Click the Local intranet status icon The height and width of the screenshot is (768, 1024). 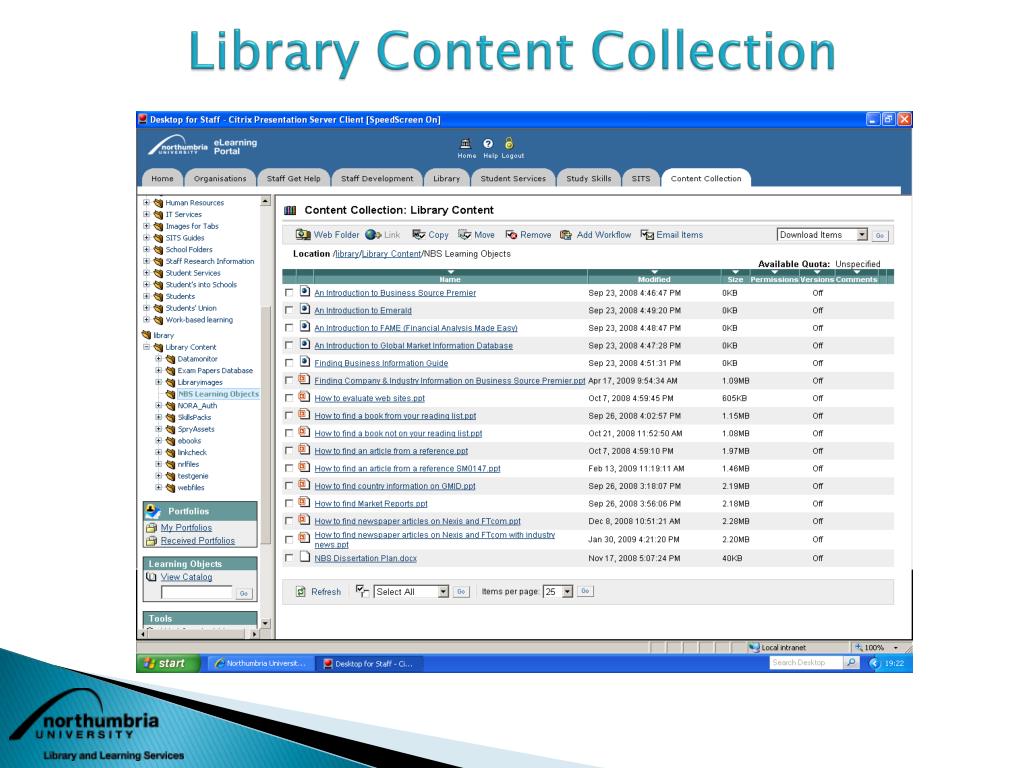tap(754, 647)
